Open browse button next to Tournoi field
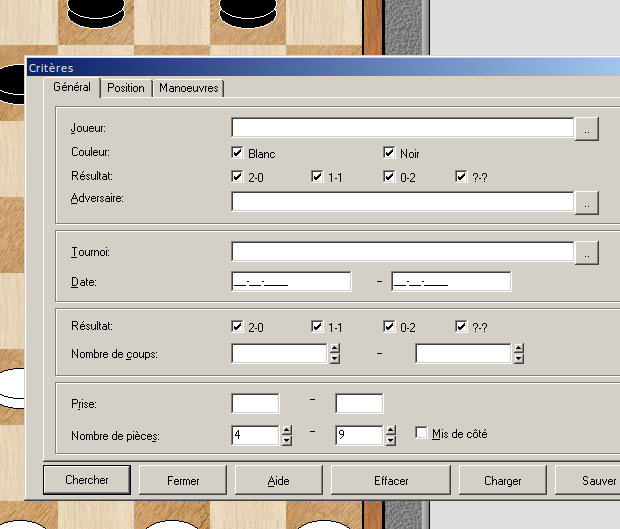This screenshot has height=529, width=620. 587,253
